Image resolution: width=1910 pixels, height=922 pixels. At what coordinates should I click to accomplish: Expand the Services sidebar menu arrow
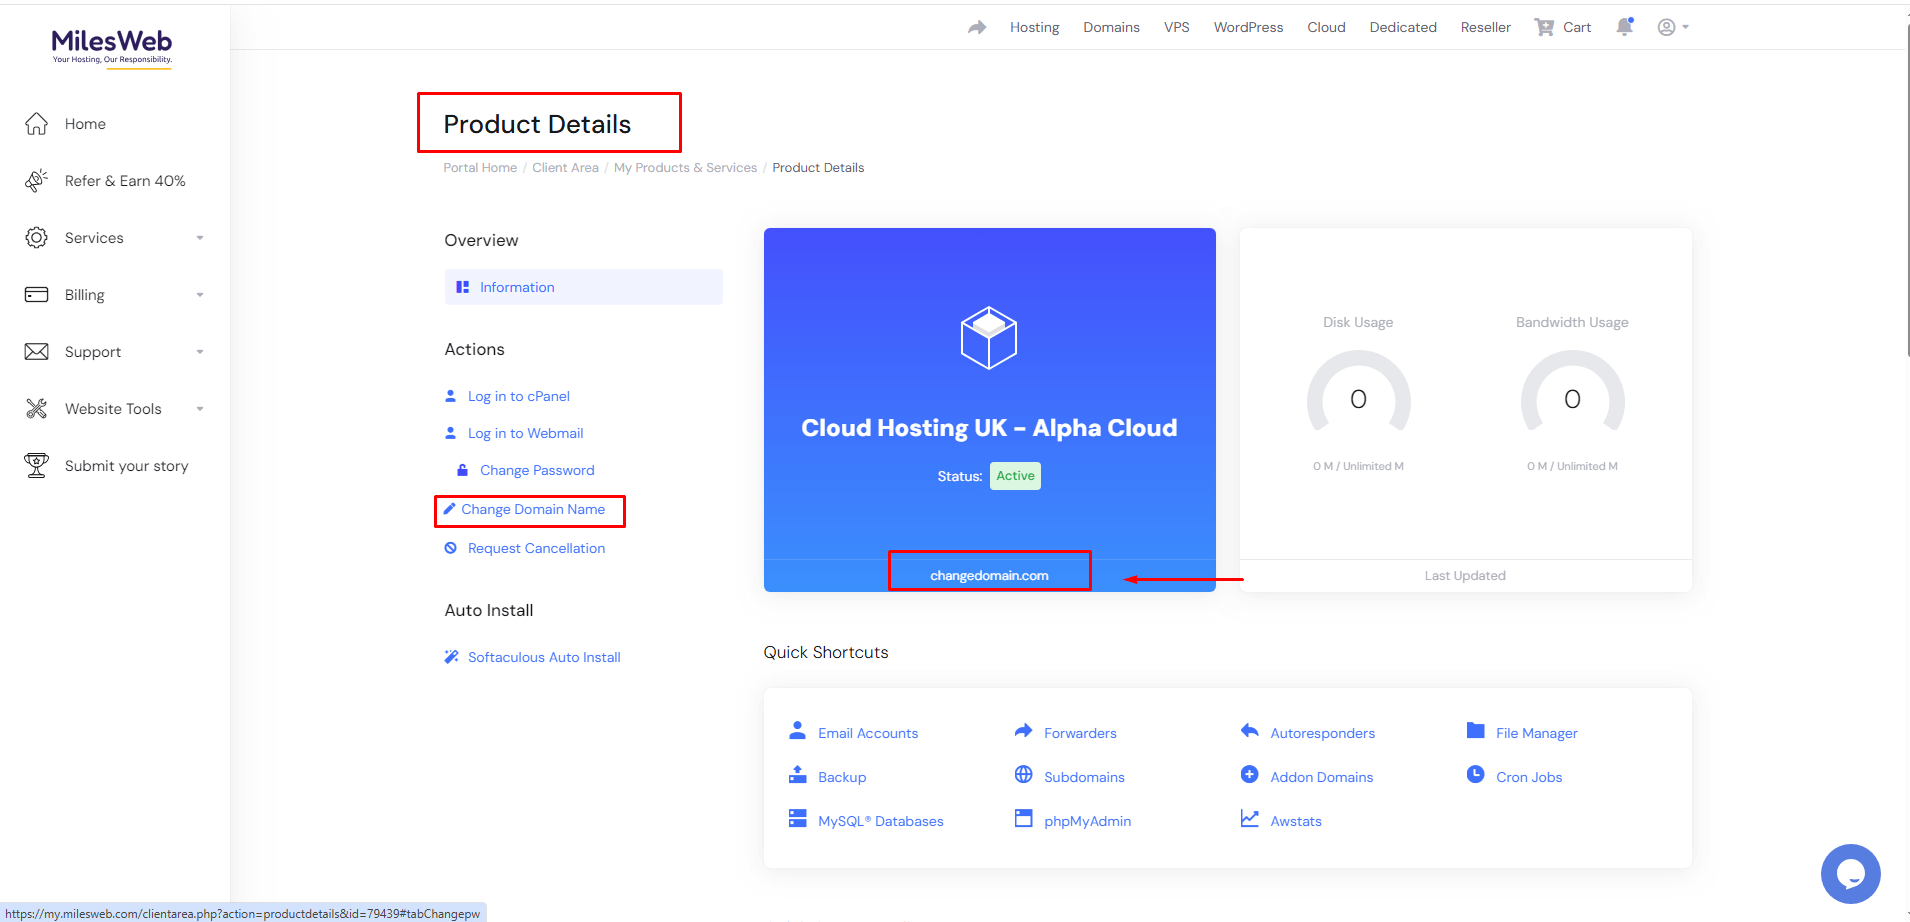[x=200, y=238]
